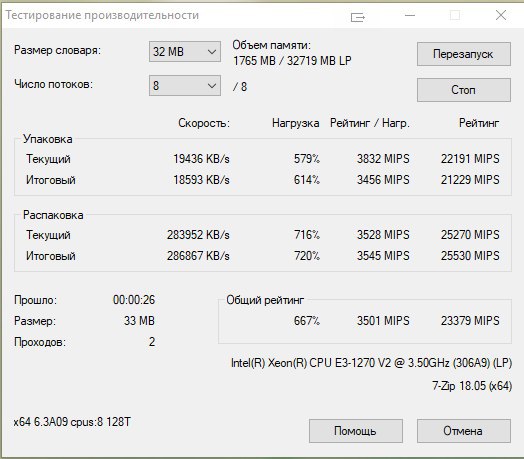This screenshot has height=459, width=524.
Task: Click the 25270 MIPS unpacking rating
Action: pos(470,235)
